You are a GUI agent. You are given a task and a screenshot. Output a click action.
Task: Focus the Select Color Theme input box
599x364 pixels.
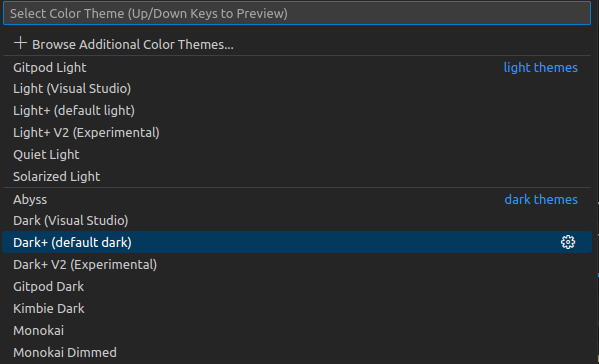[297, 13]
